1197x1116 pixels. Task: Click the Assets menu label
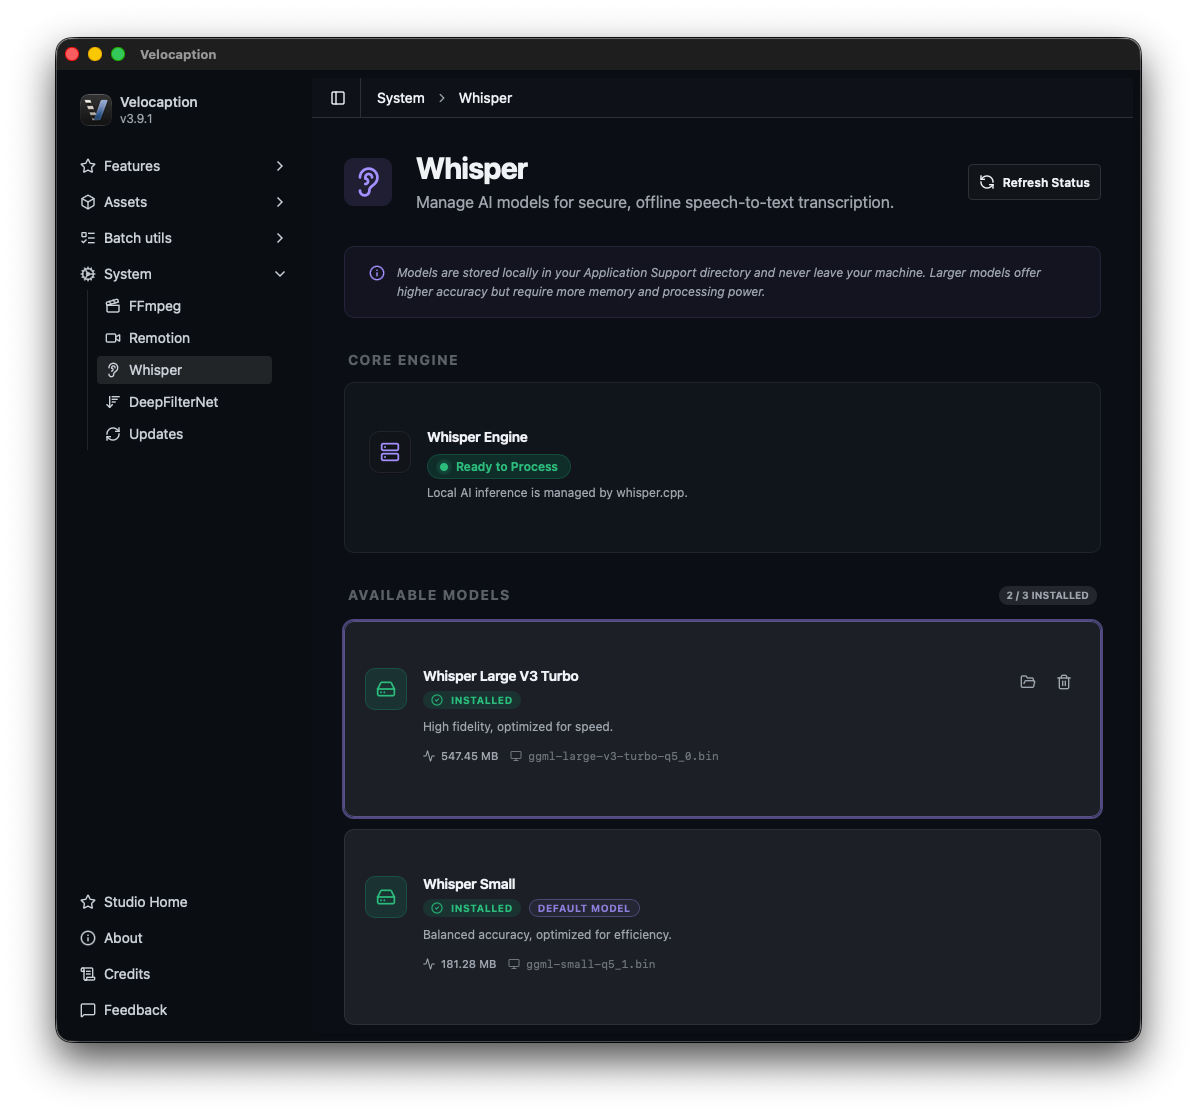click(x=125, y=202)
